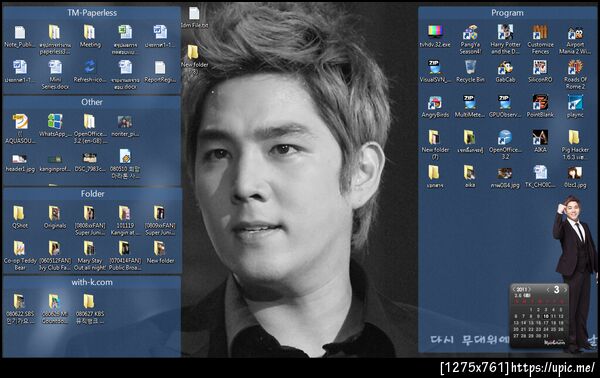Open the Idm File.txt on the desktop
Viewport: 600px width, 378px height.
(194, 17)
